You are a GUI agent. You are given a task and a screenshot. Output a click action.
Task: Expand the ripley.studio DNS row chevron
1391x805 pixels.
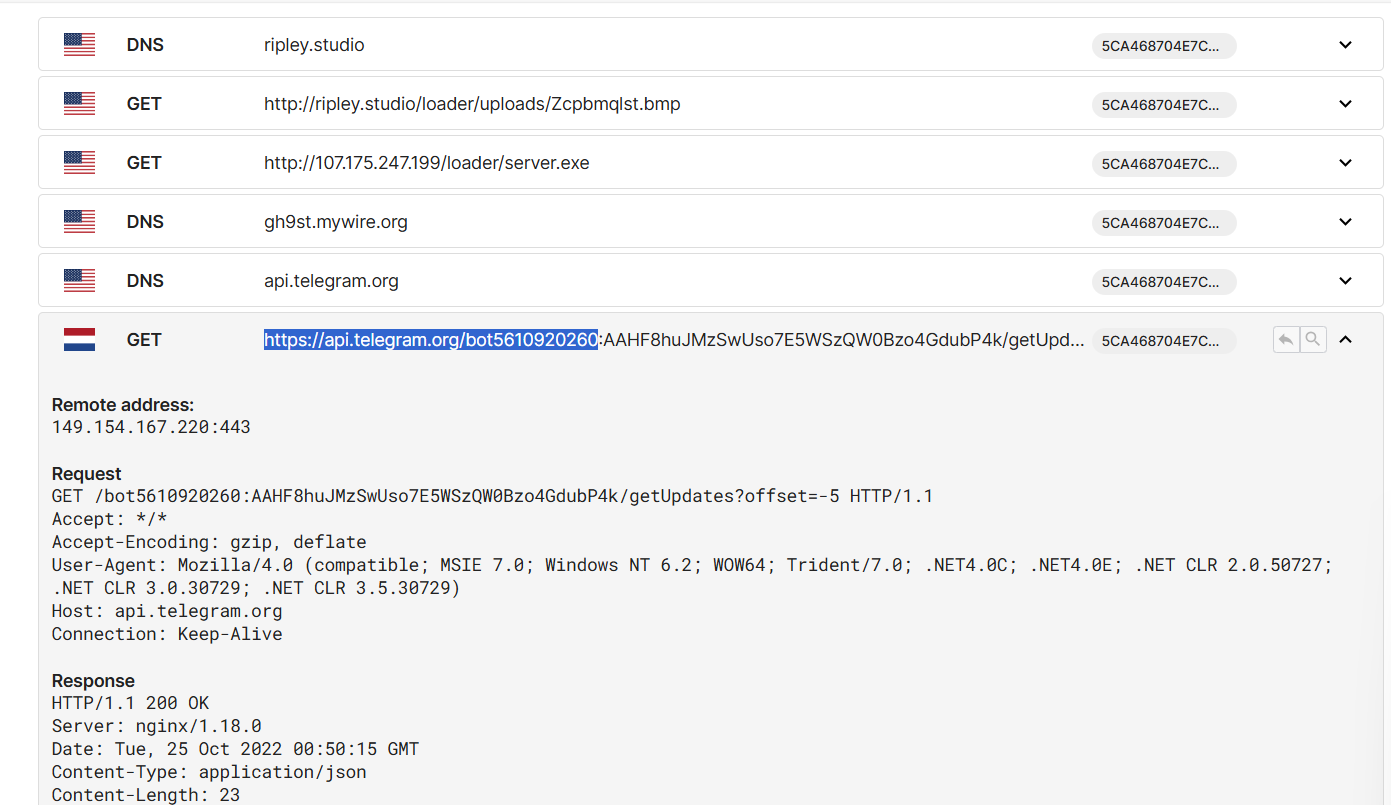pyautogui.click(x=1345, y=45)
